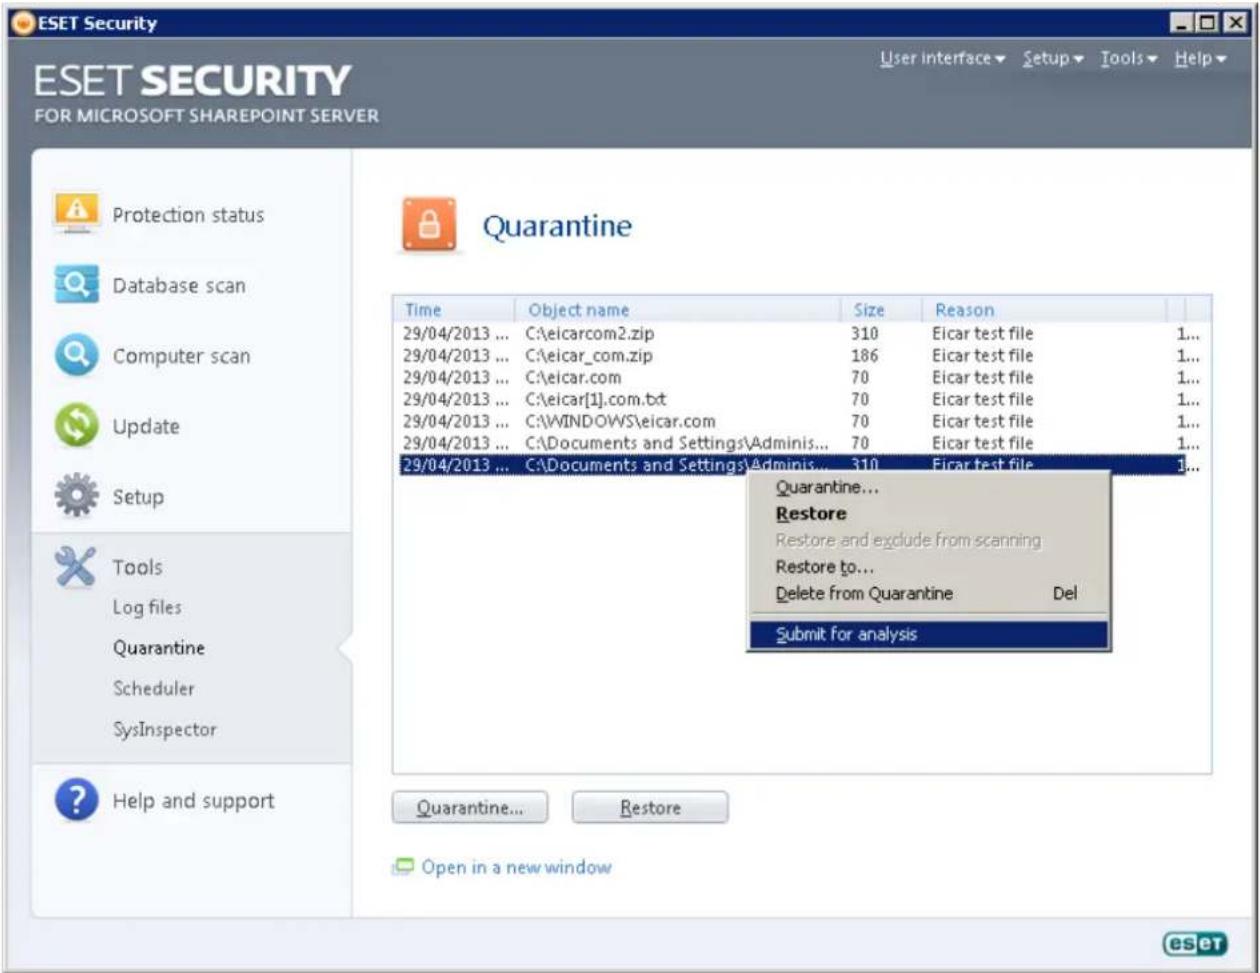Click the orange Quarantine lock icon
This screenshot has width=1260, height=973.
(x=429, y=225)
